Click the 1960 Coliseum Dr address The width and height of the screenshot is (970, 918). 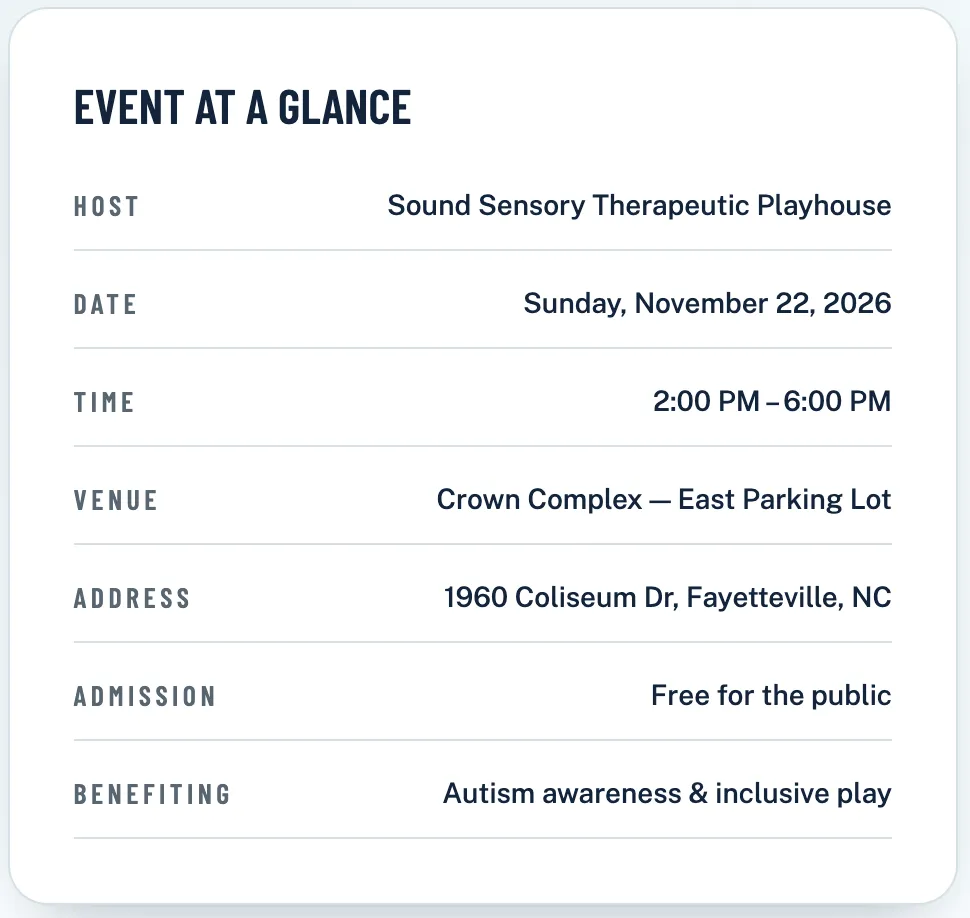click(561, 598)
